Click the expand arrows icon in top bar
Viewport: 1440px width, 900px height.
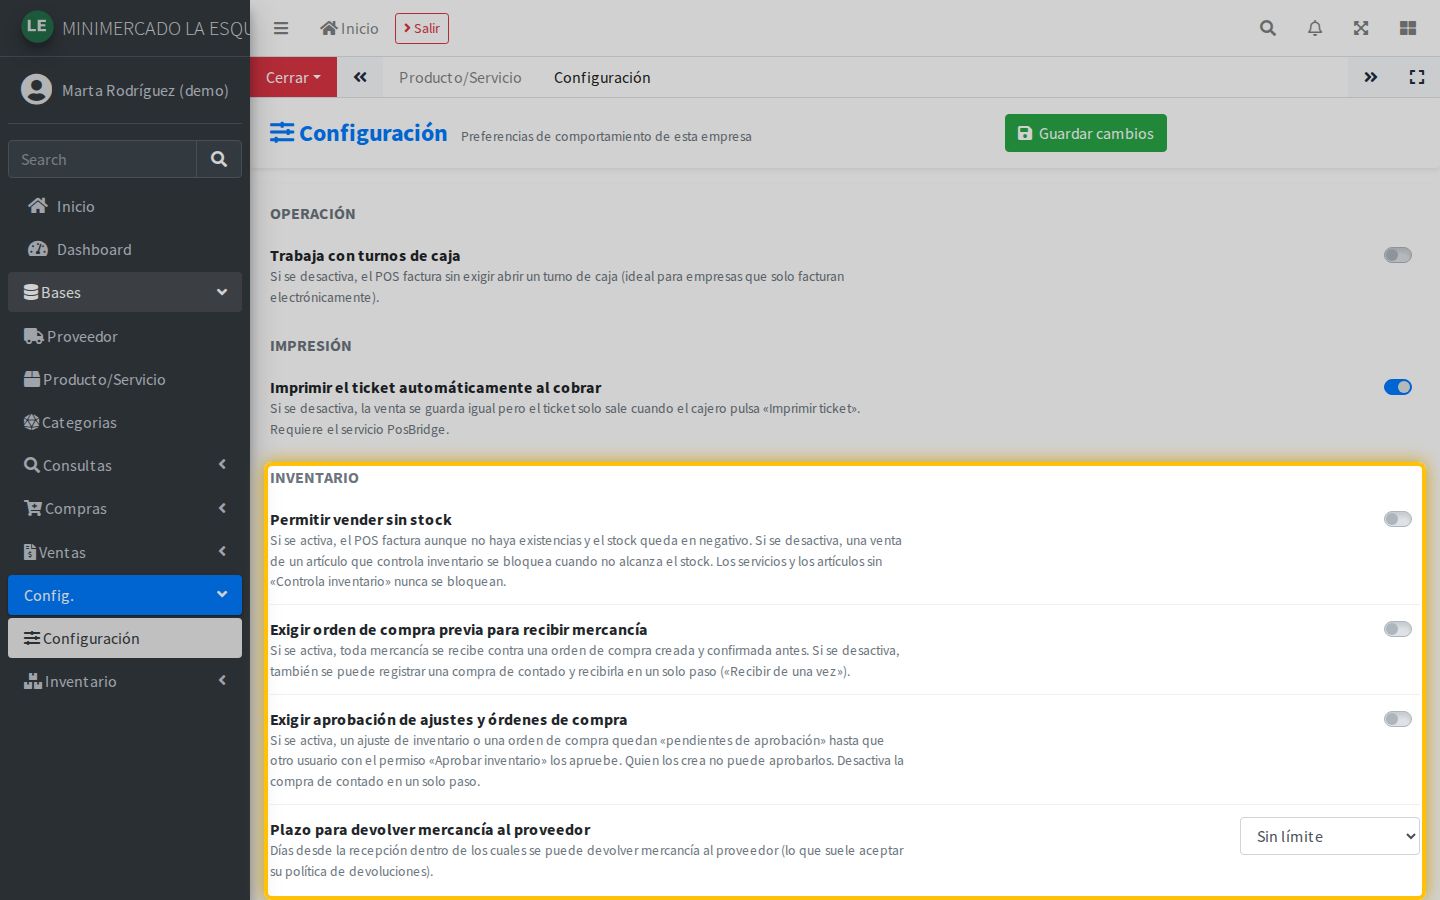pyautogui.click(x=1361, y=28)
